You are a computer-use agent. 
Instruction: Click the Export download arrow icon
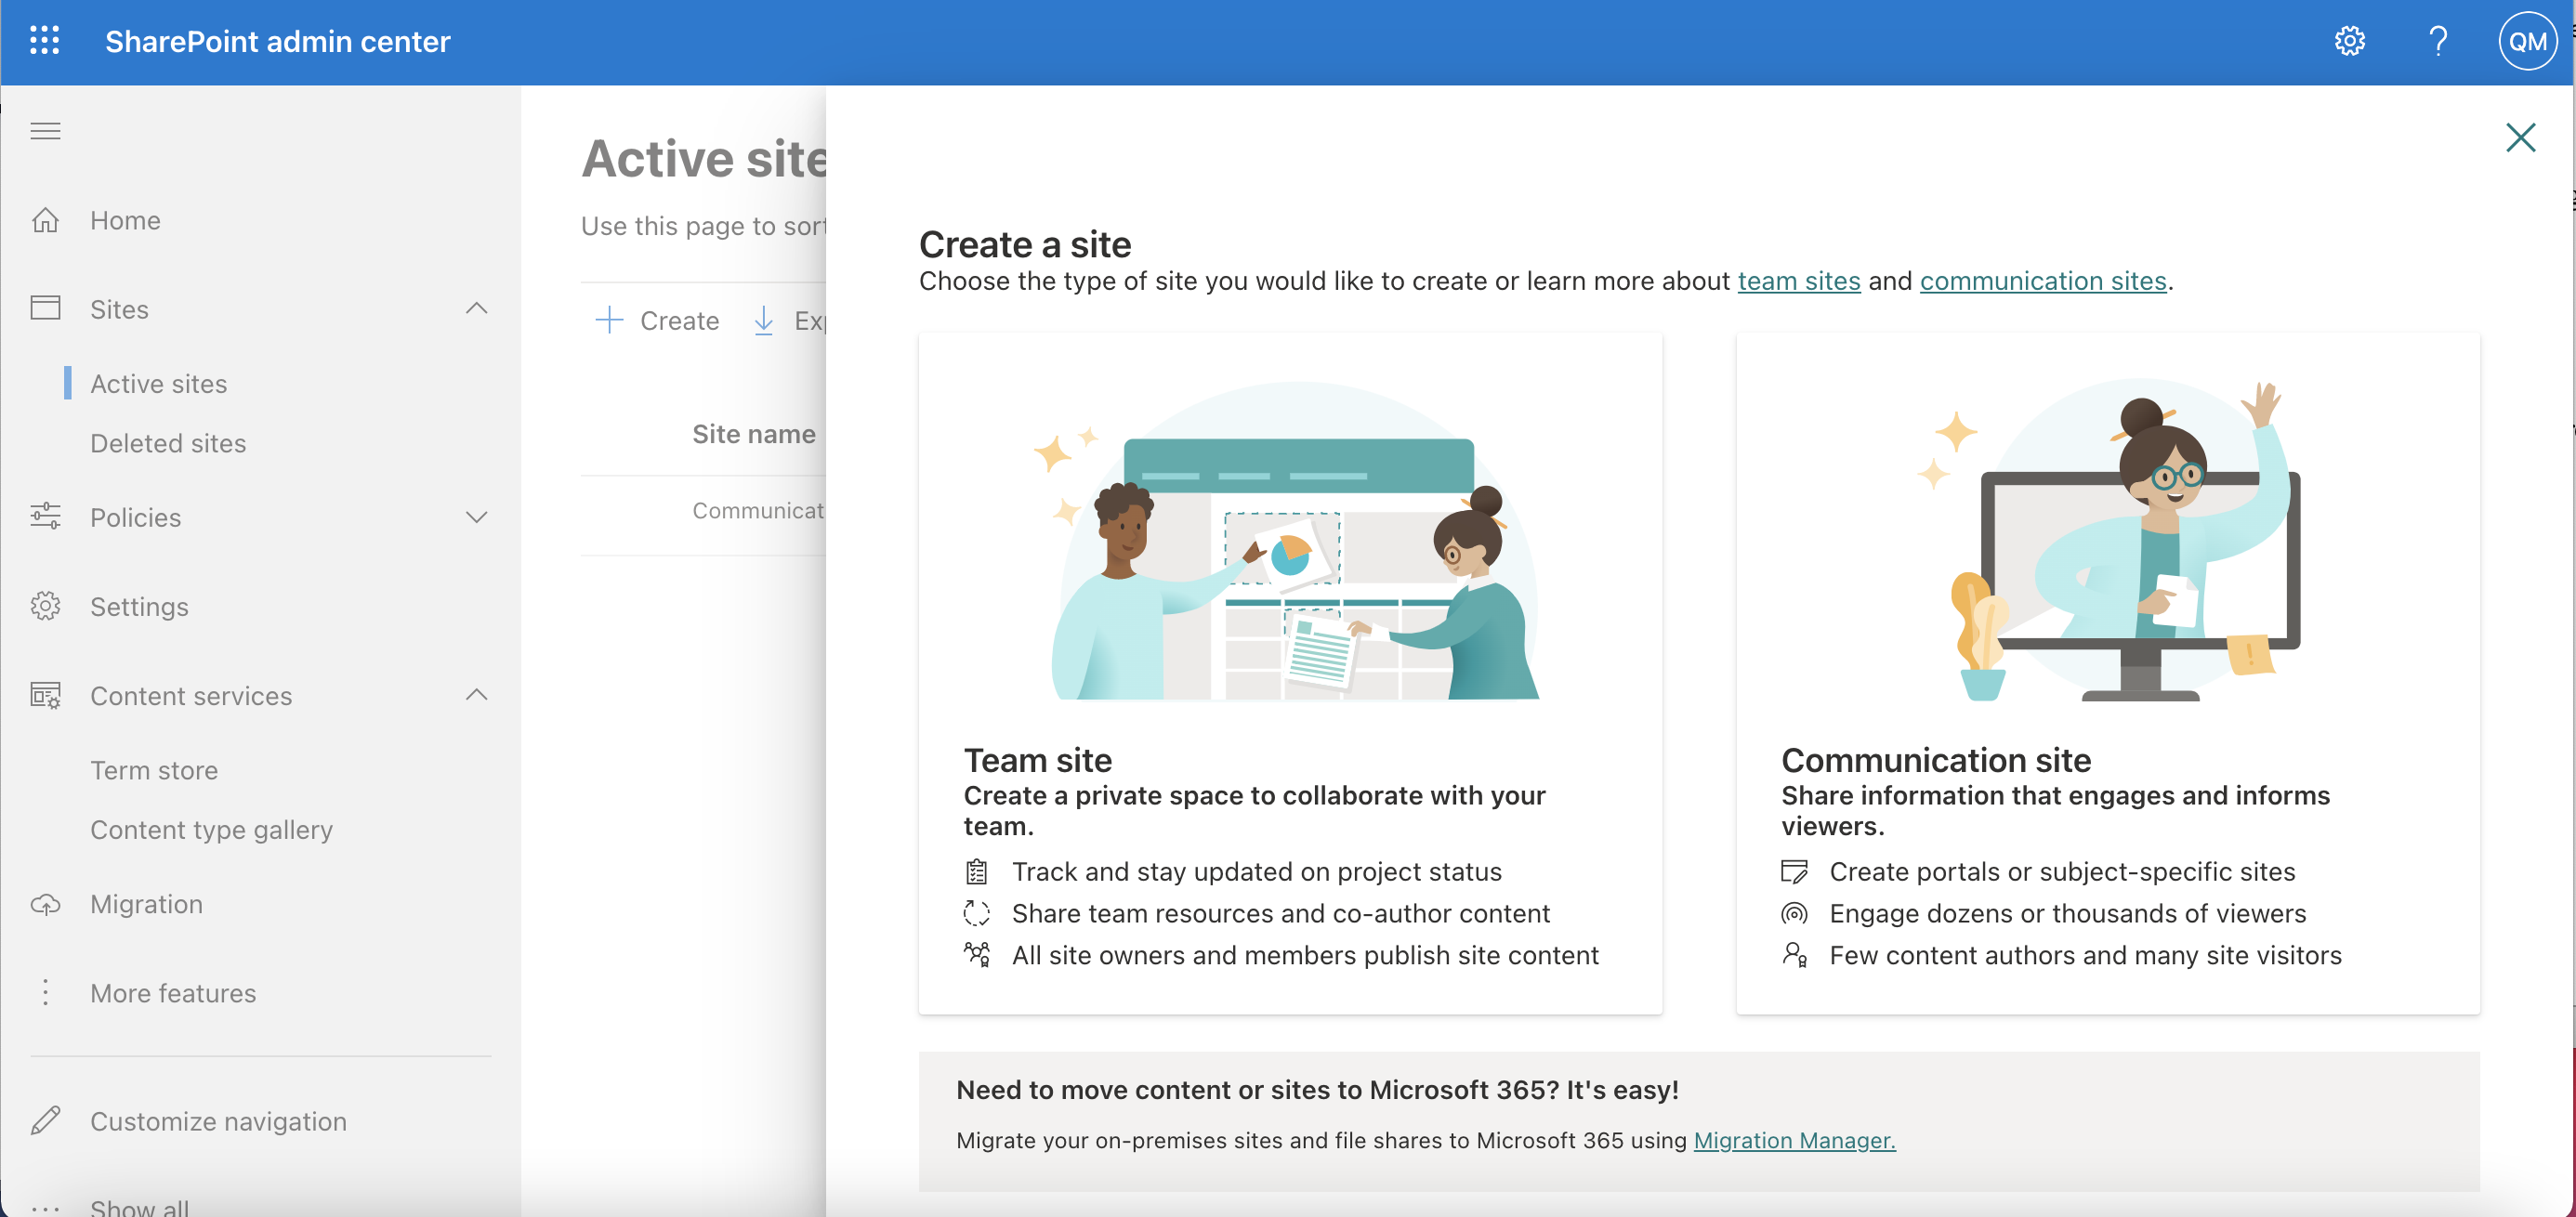pyautogui.click(x=764, y=319)
